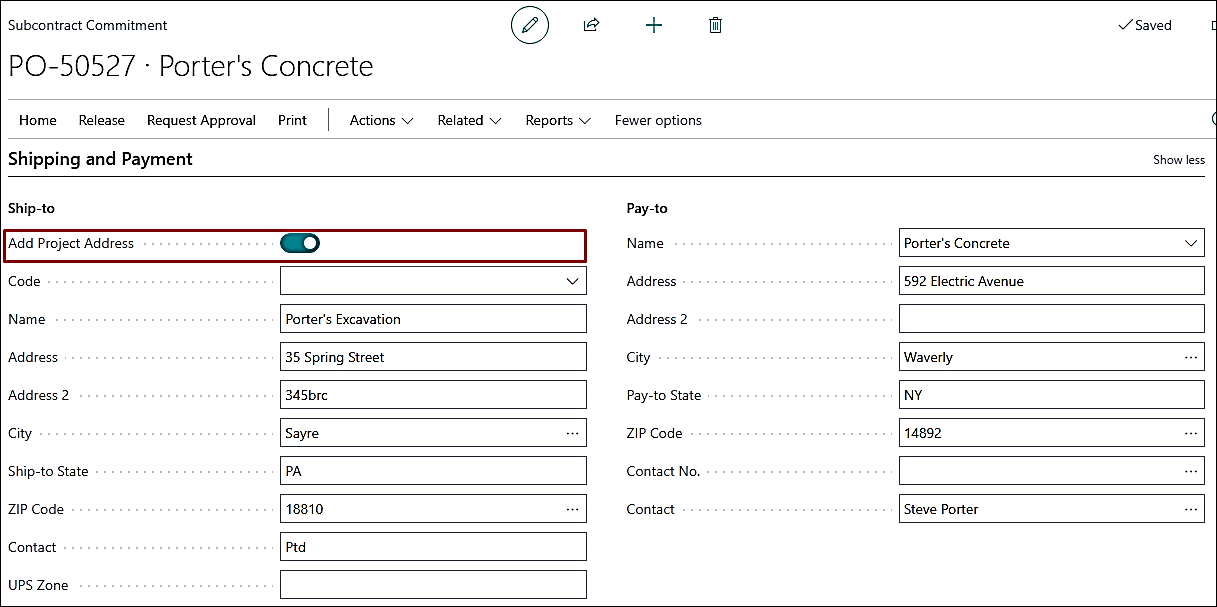
Task: Click the trash delete icon
Action: 715,25
